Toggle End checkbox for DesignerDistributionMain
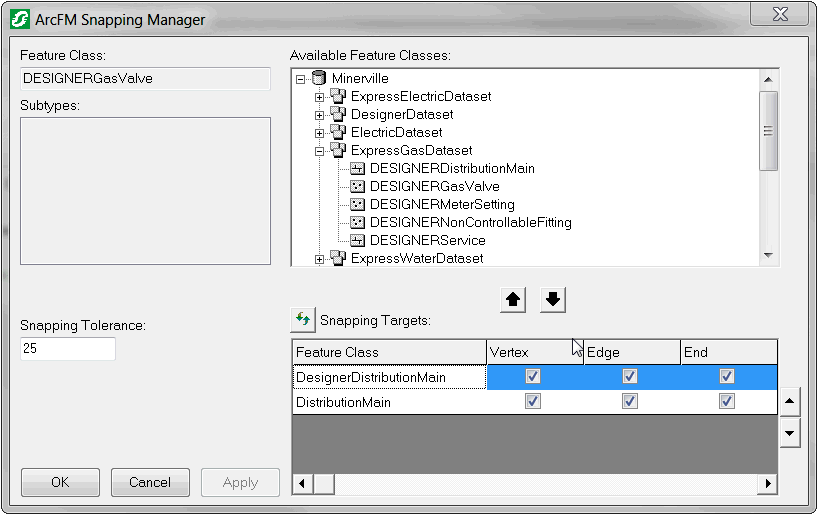 tap(727, 376)
